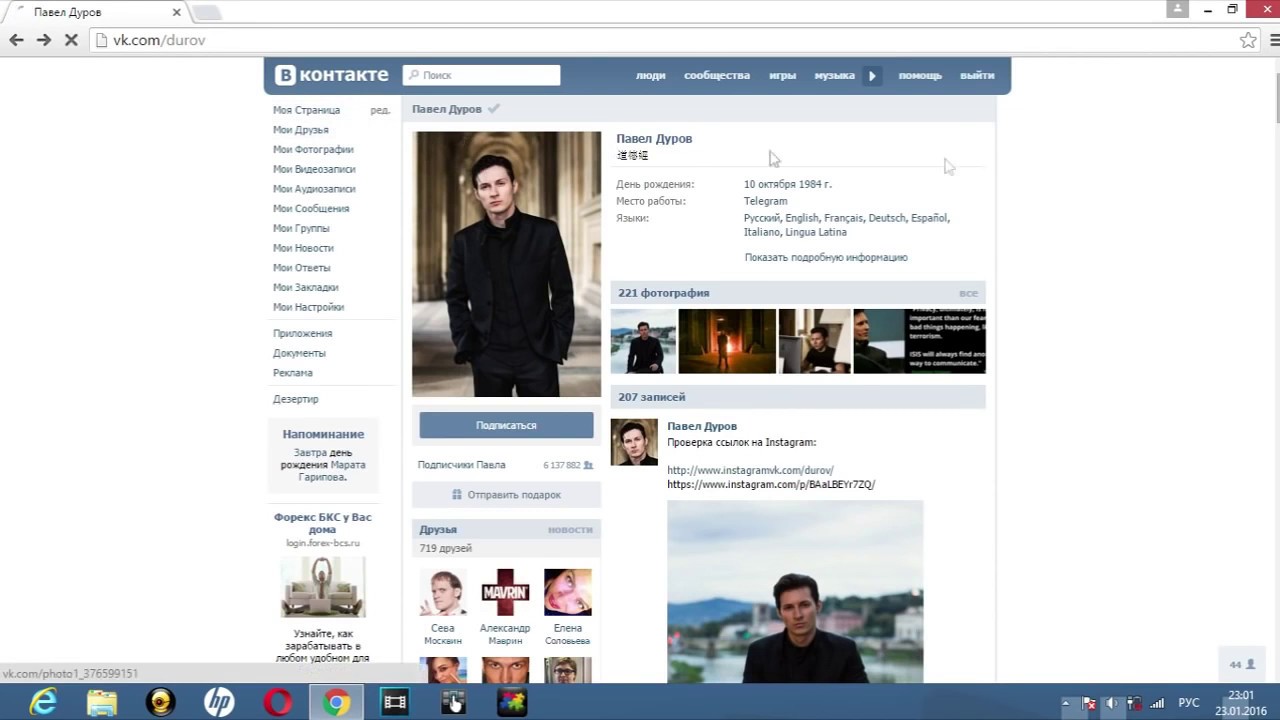Viewport: 1280px width, 720px height.
Task: Open Мои Друзья in sidebar
Action: (300, 130)
